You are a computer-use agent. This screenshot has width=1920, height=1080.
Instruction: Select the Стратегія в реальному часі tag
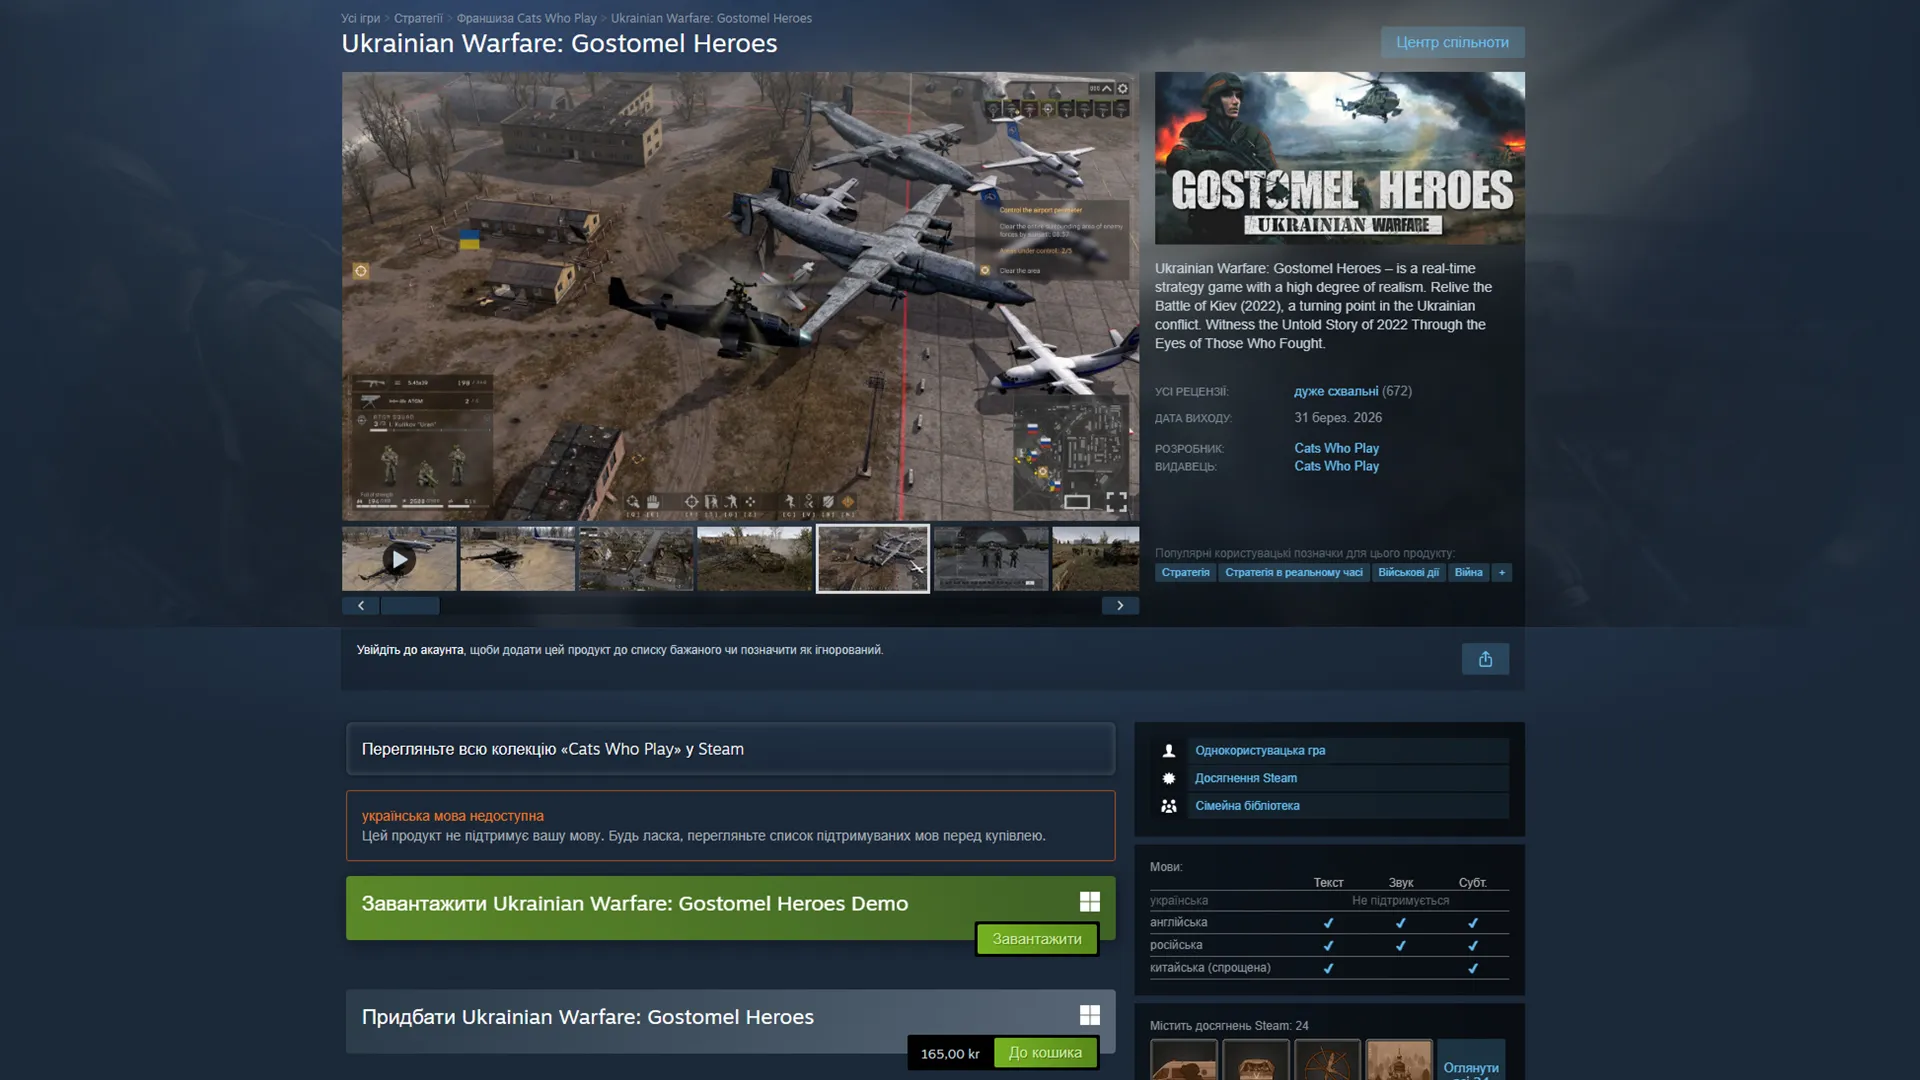[1294, 573]
